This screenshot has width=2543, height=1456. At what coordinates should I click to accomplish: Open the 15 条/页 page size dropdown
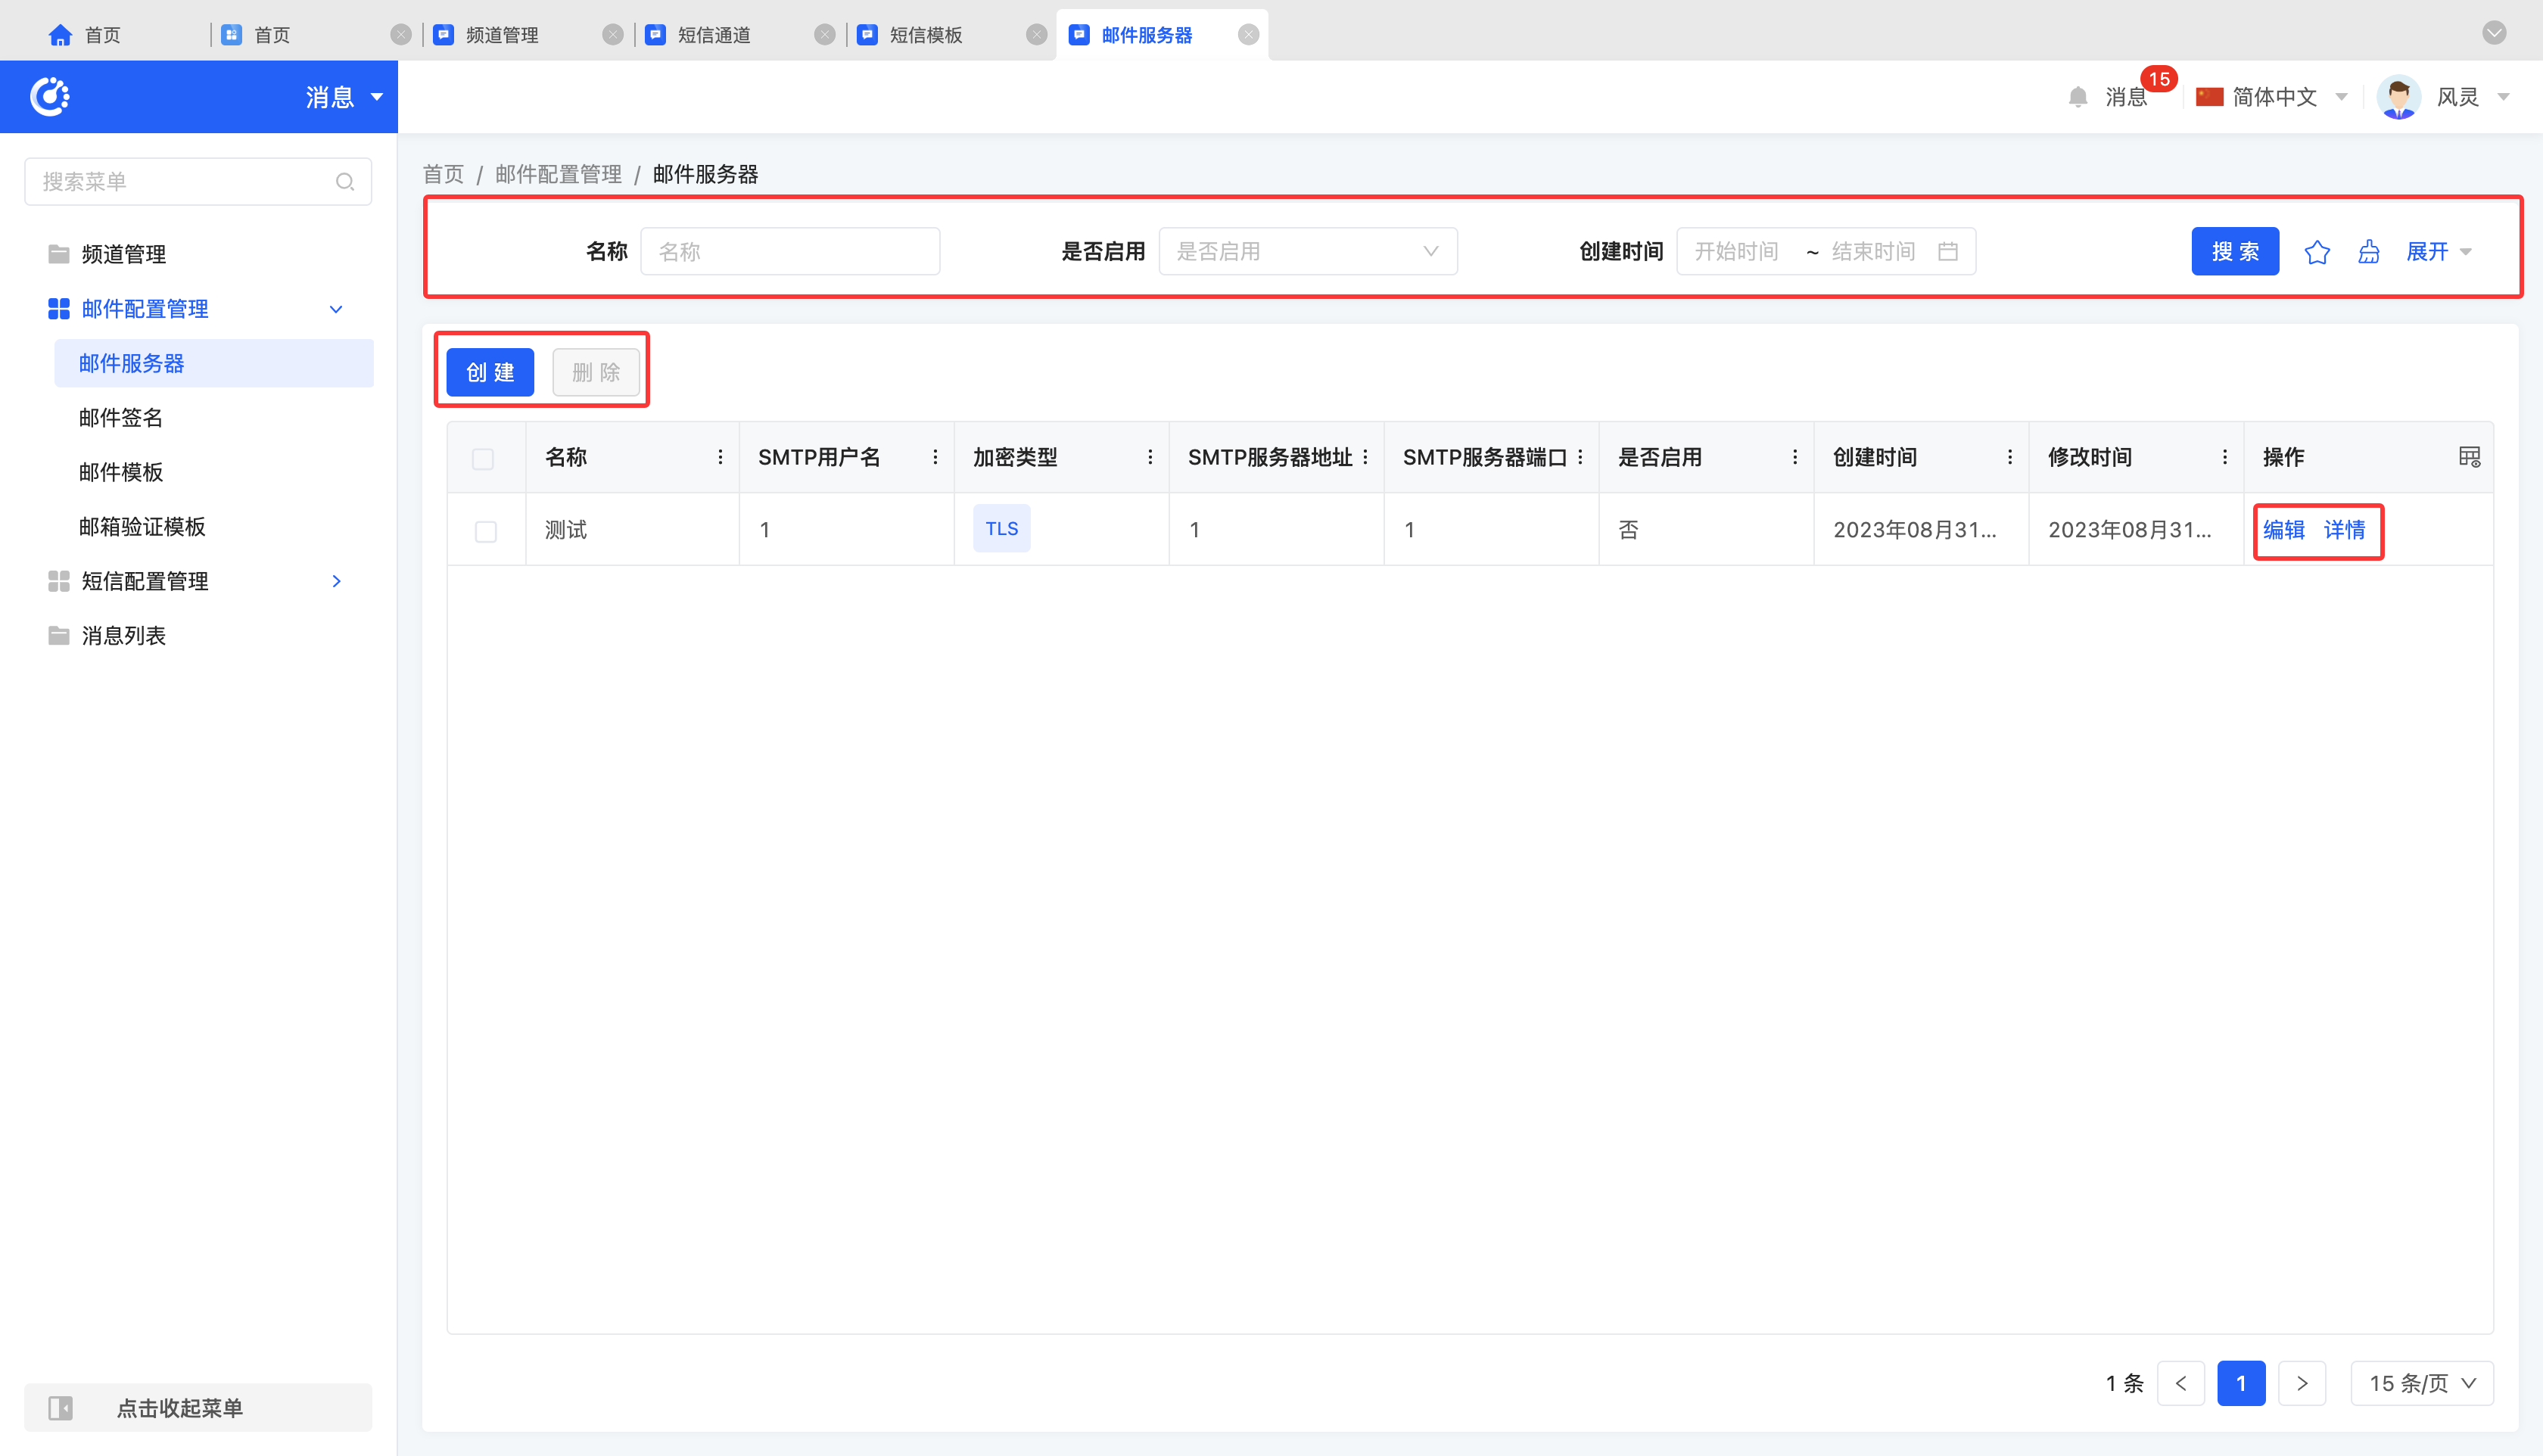(2421, 1383)
